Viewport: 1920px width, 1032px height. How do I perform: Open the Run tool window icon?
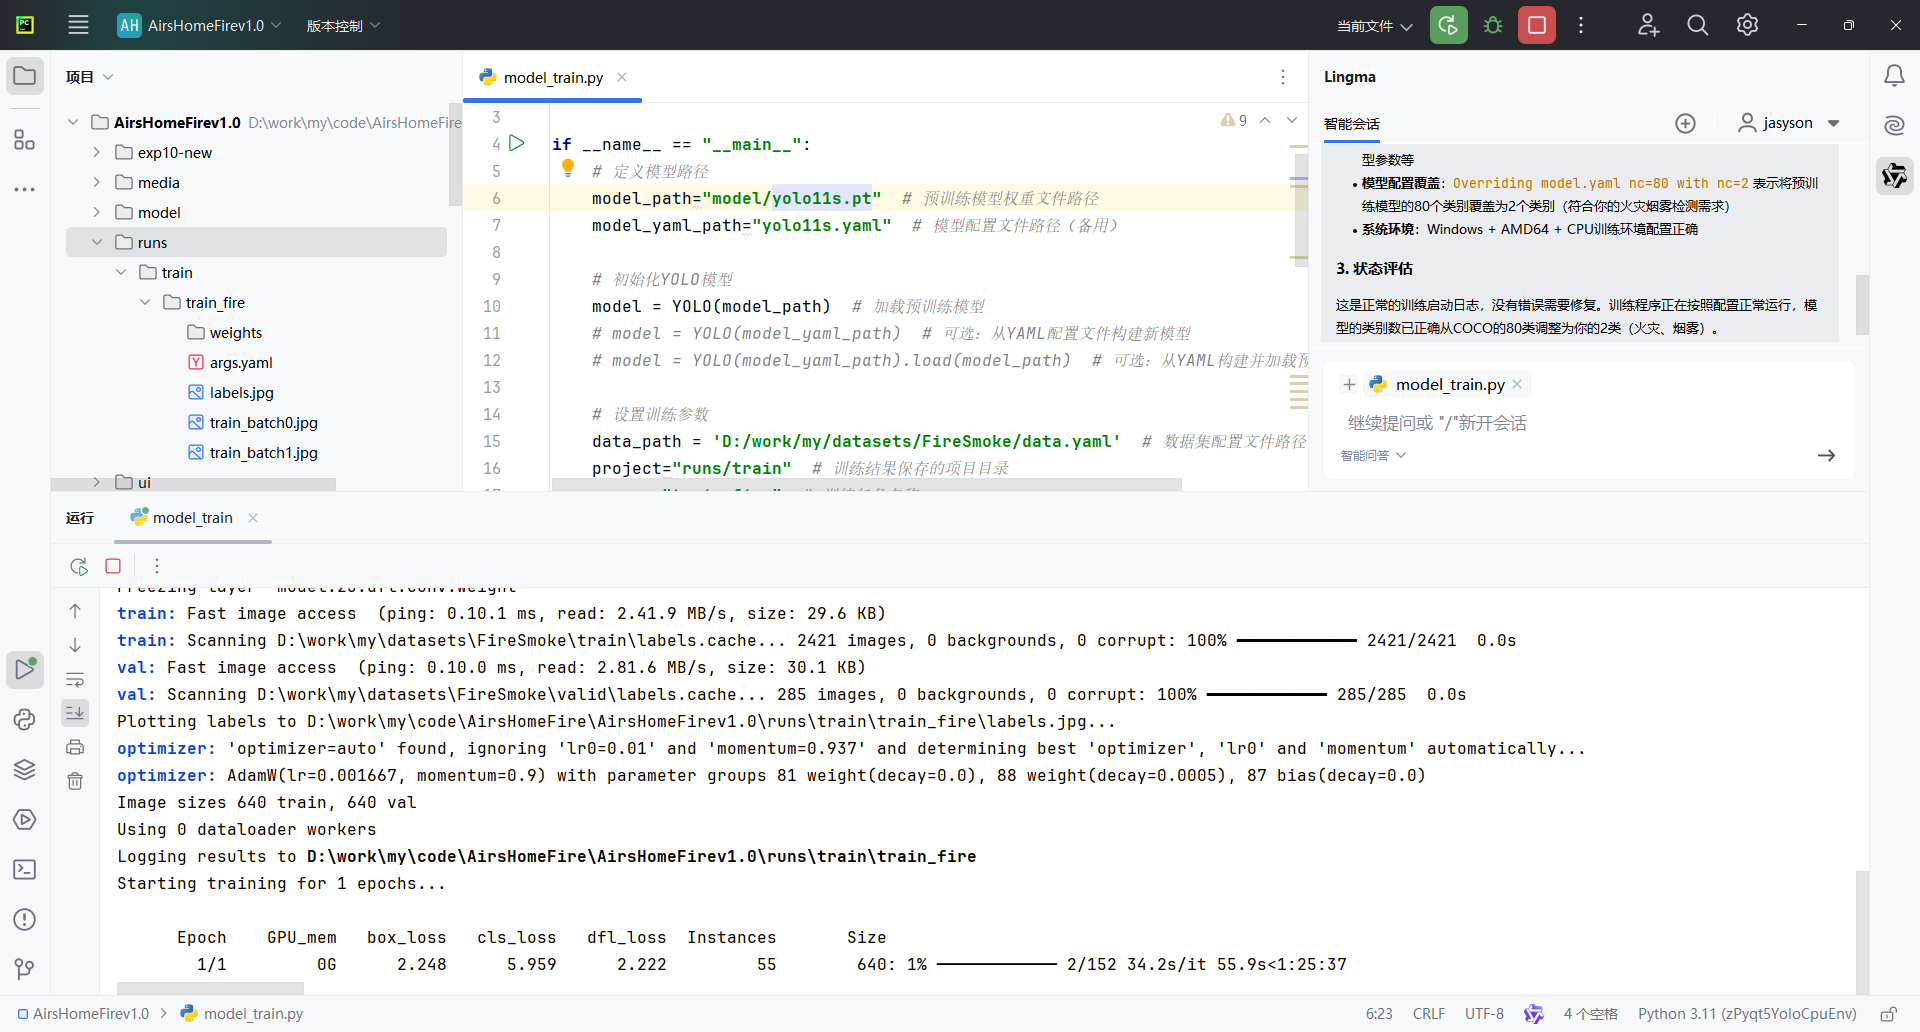[x=25, y=669]
